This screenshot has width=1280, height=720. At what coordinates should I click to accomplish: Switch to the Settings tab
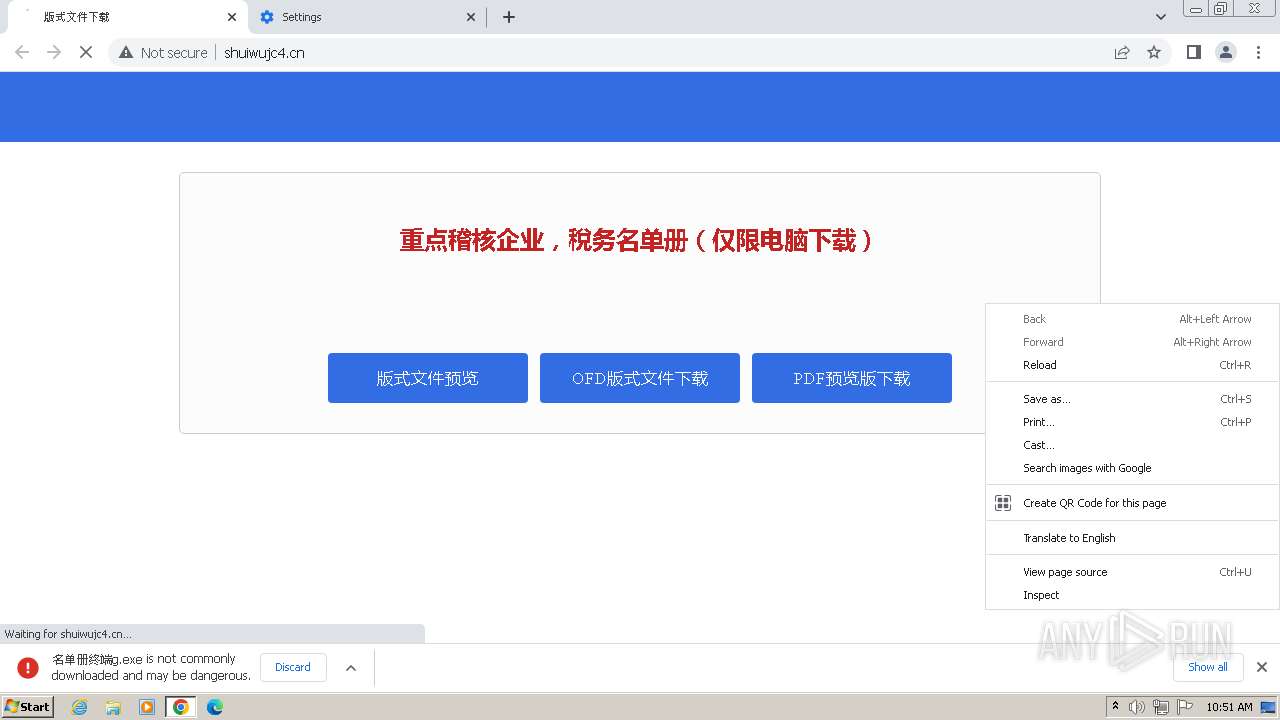(x=366, y=17)
